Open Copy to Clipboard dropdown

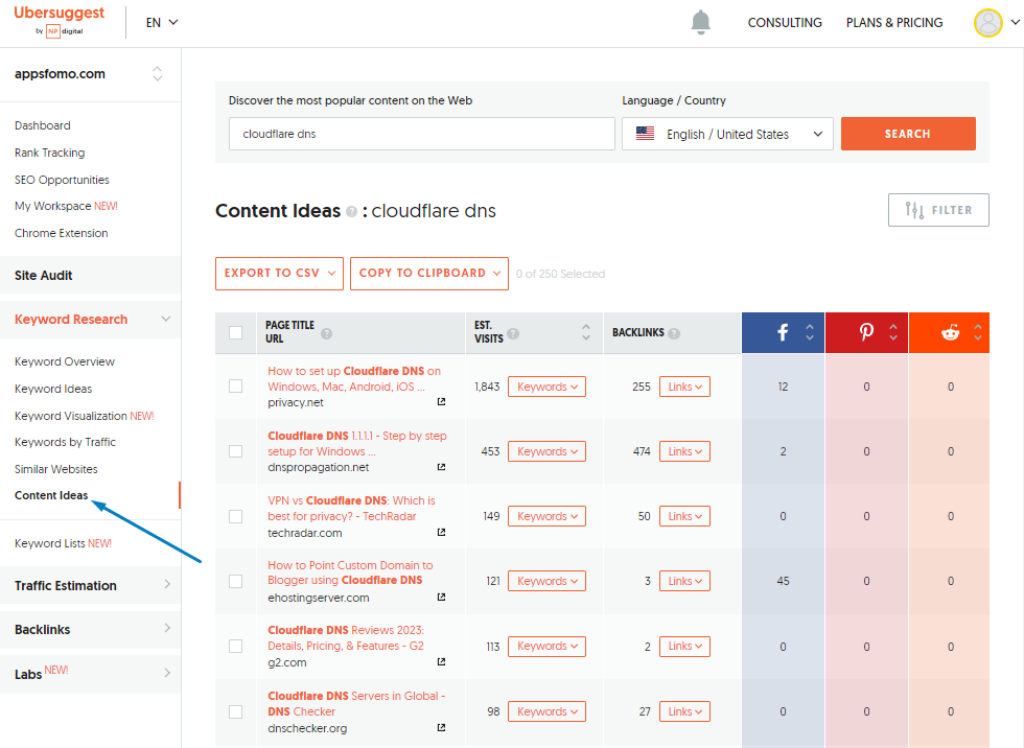tap(429, 273)
